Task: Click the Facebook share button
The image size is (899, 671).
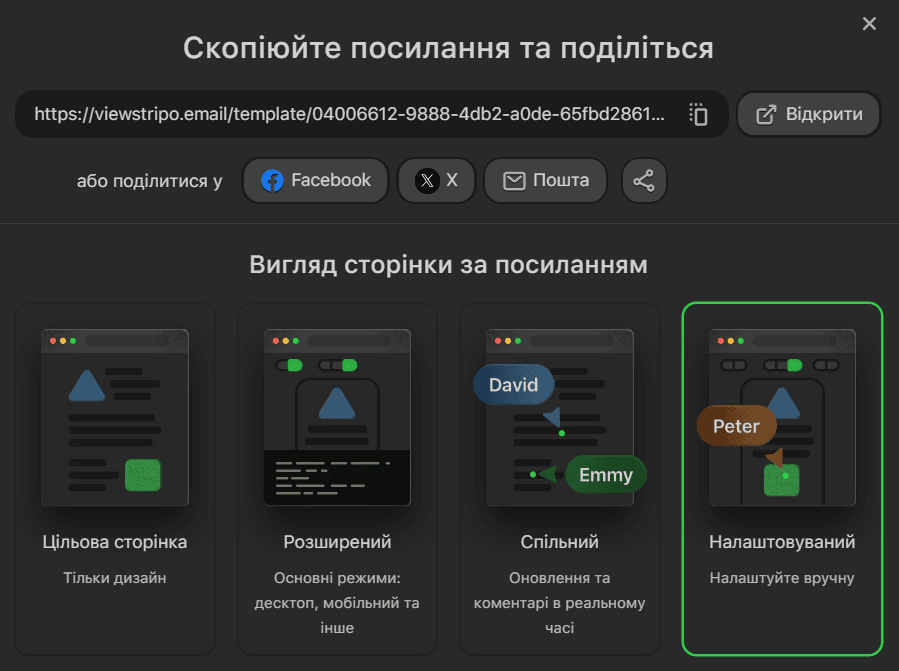Action: [315, 180]
